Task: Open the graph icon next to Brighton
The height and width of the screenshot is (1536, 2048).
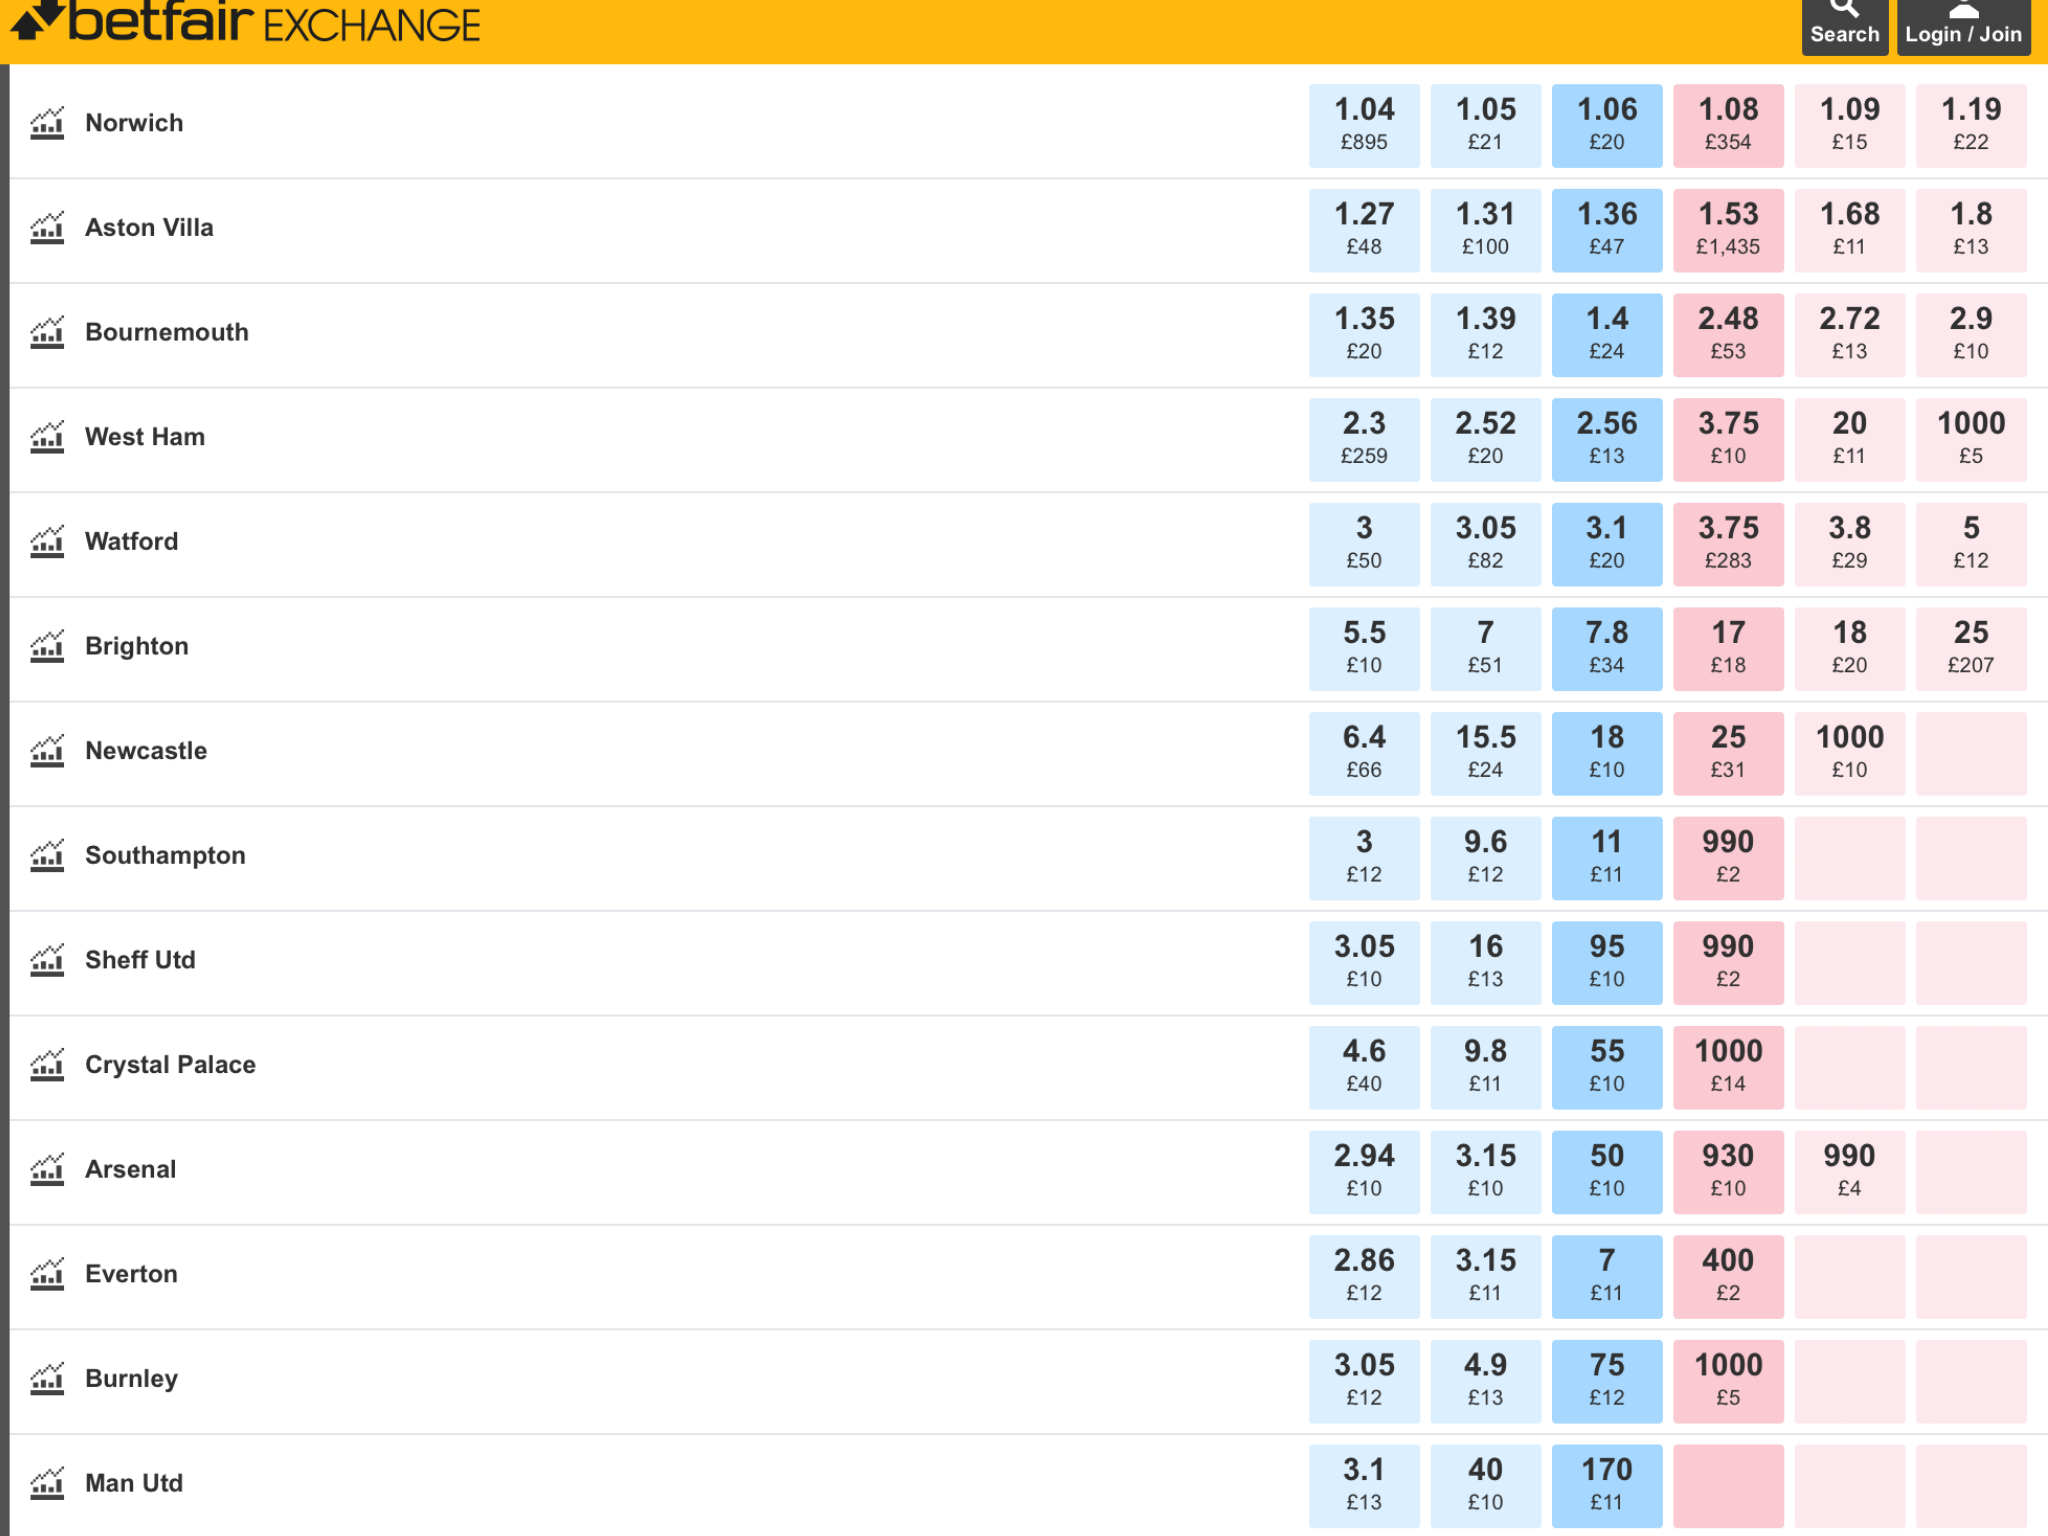Action: 47,646
